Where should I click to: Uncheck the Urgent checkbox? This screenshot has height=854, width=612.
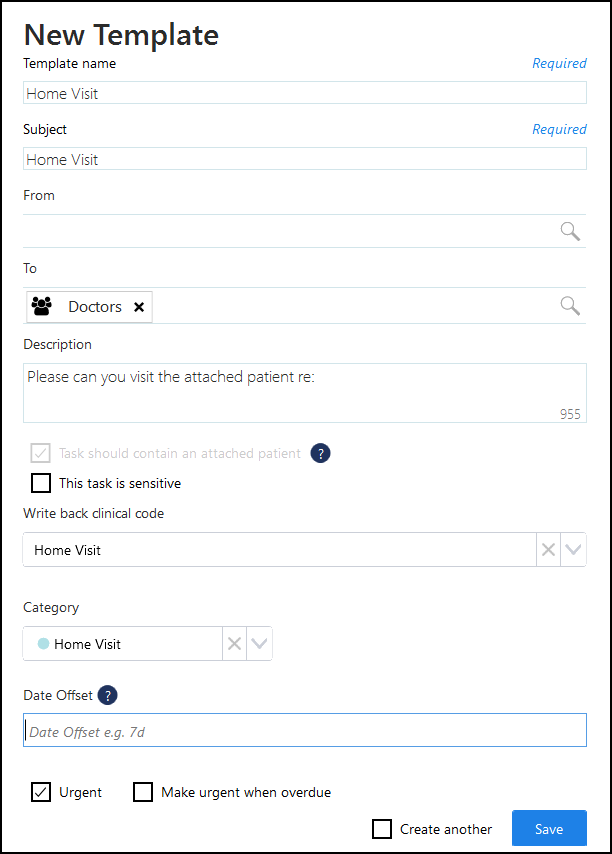pyautogui.click(x=41, y=792)
